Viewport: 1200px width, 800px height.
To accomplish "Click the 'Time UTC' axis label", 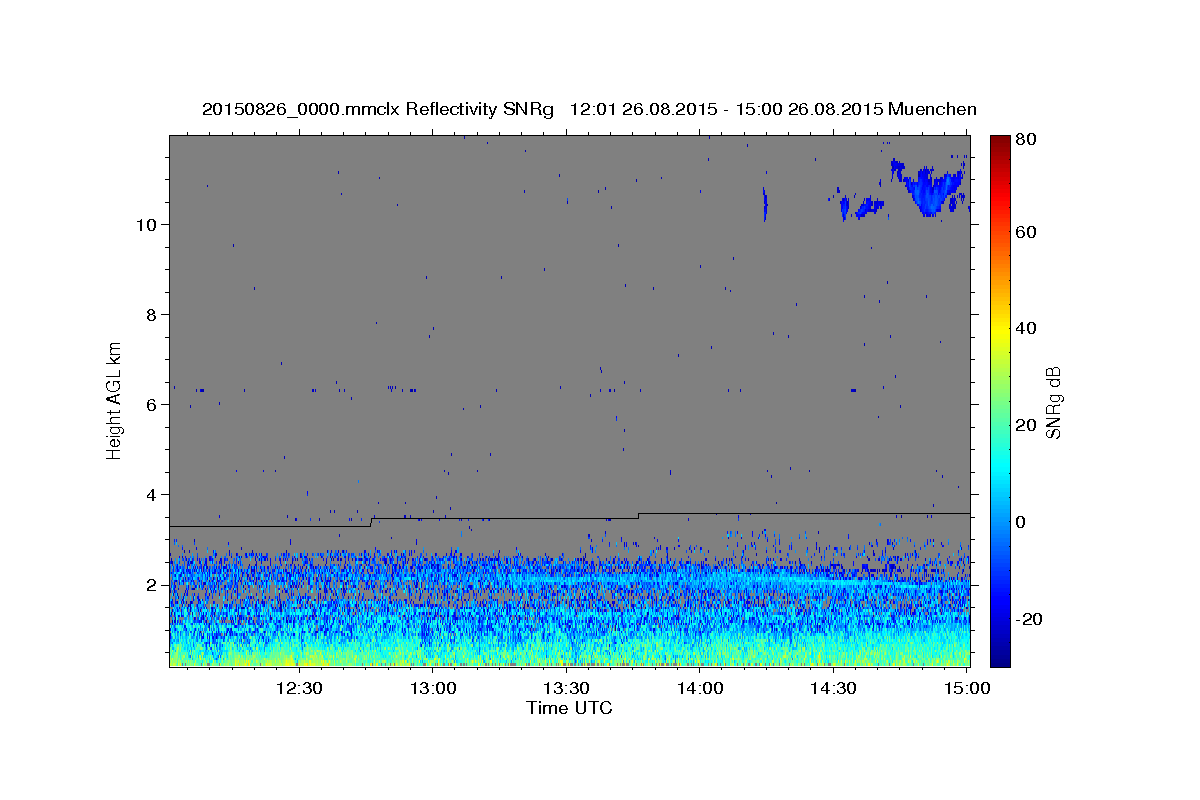I will pyautogui.click(x=569, y=708).
